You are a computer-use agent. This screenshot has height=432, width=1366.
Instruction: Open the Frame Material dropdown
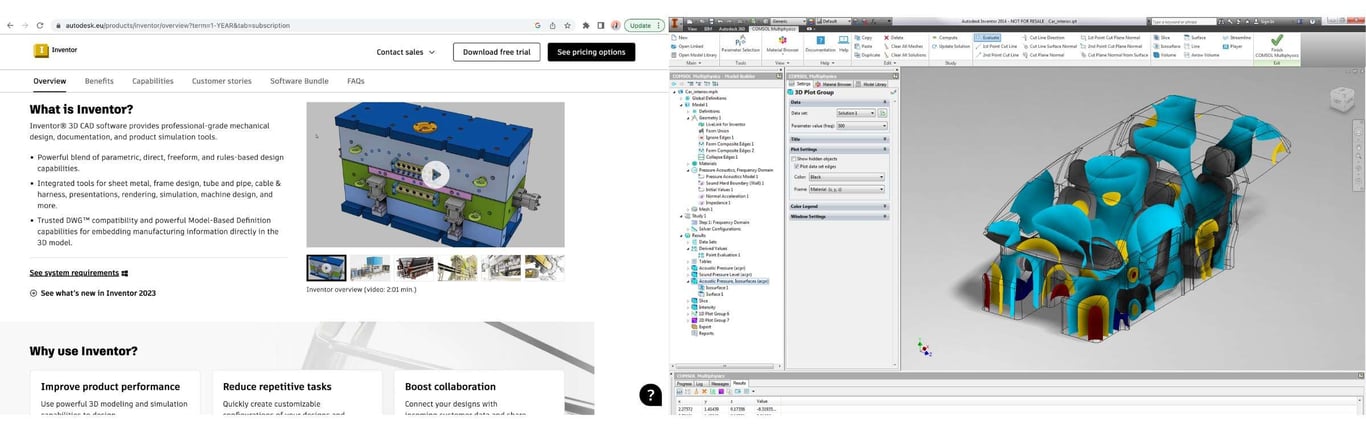pyautogui.click(x=846, y=189)
